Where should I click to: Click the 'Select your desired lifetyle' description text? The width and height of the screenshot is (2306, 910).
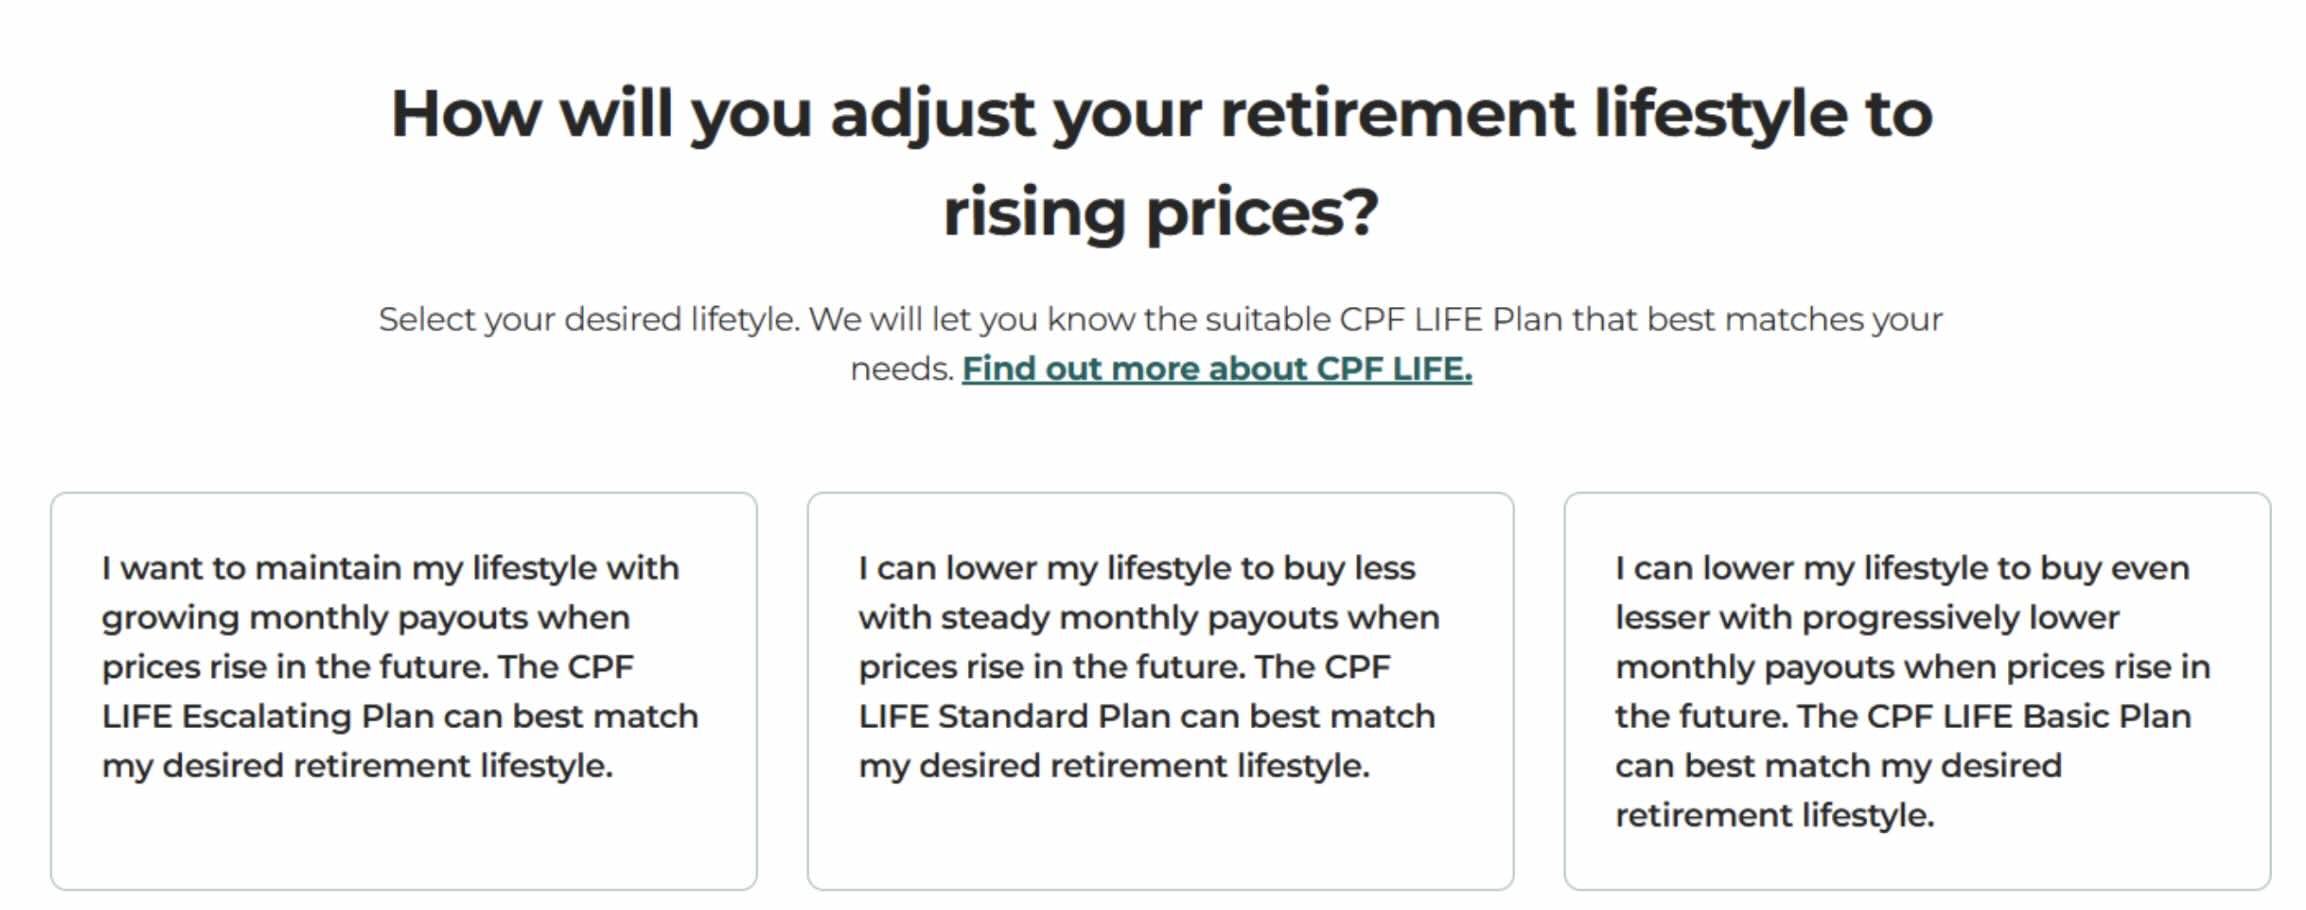point(1160,320)
